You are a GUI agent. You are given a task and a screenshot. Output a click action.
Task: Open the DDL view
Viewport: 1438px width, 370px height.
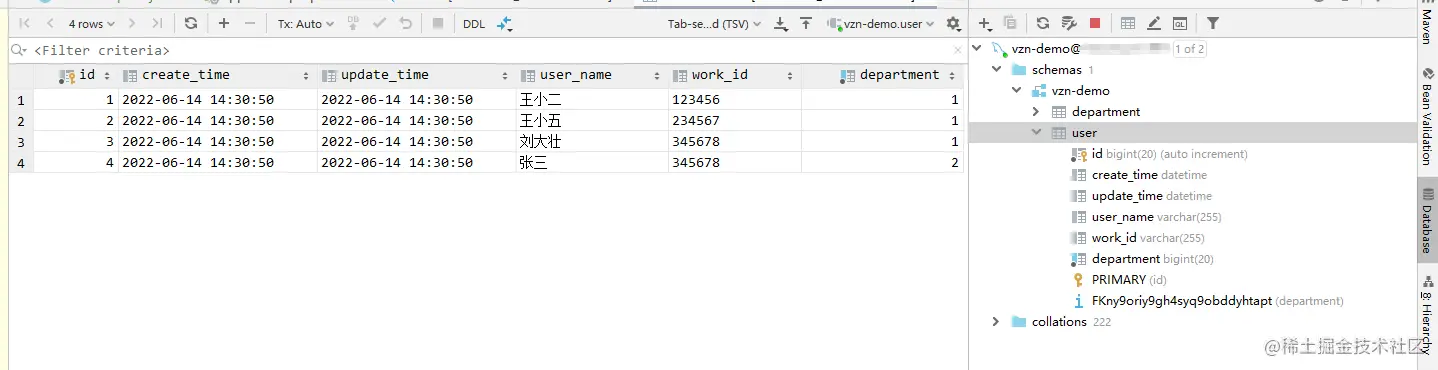(474, 24)
